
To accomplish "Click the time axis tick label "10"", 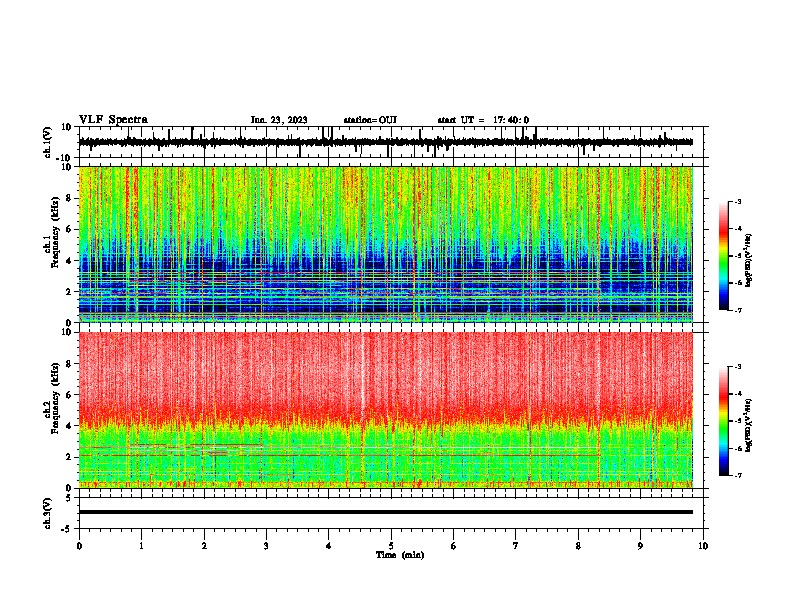I will tap(703, 546).
